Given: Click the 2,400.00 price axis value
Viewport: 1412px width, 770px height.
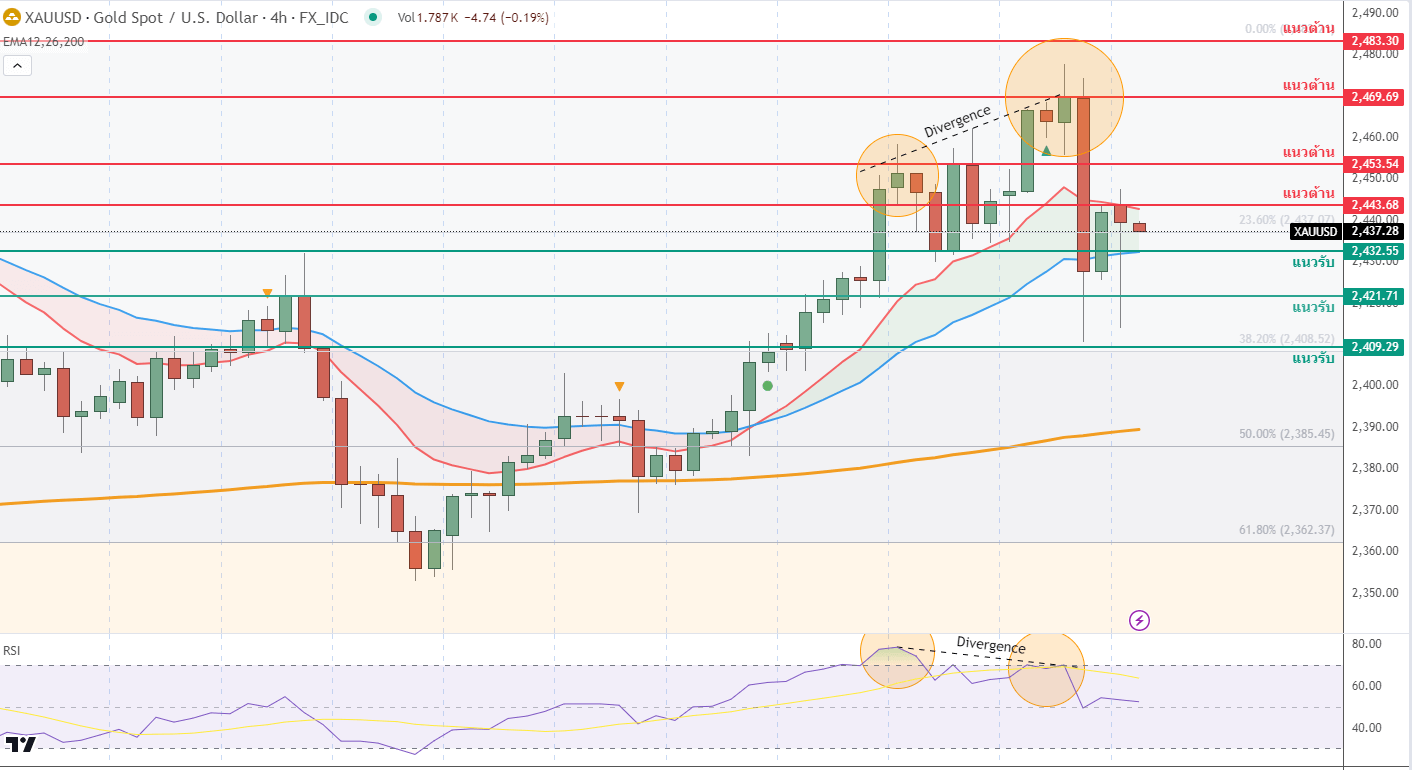Looking at the screenshot, I should point(1374,385).
